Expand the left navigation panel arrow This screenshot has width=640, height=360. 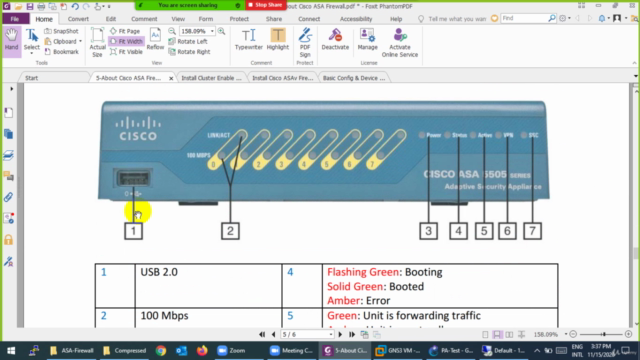click(x=11, y=89)
